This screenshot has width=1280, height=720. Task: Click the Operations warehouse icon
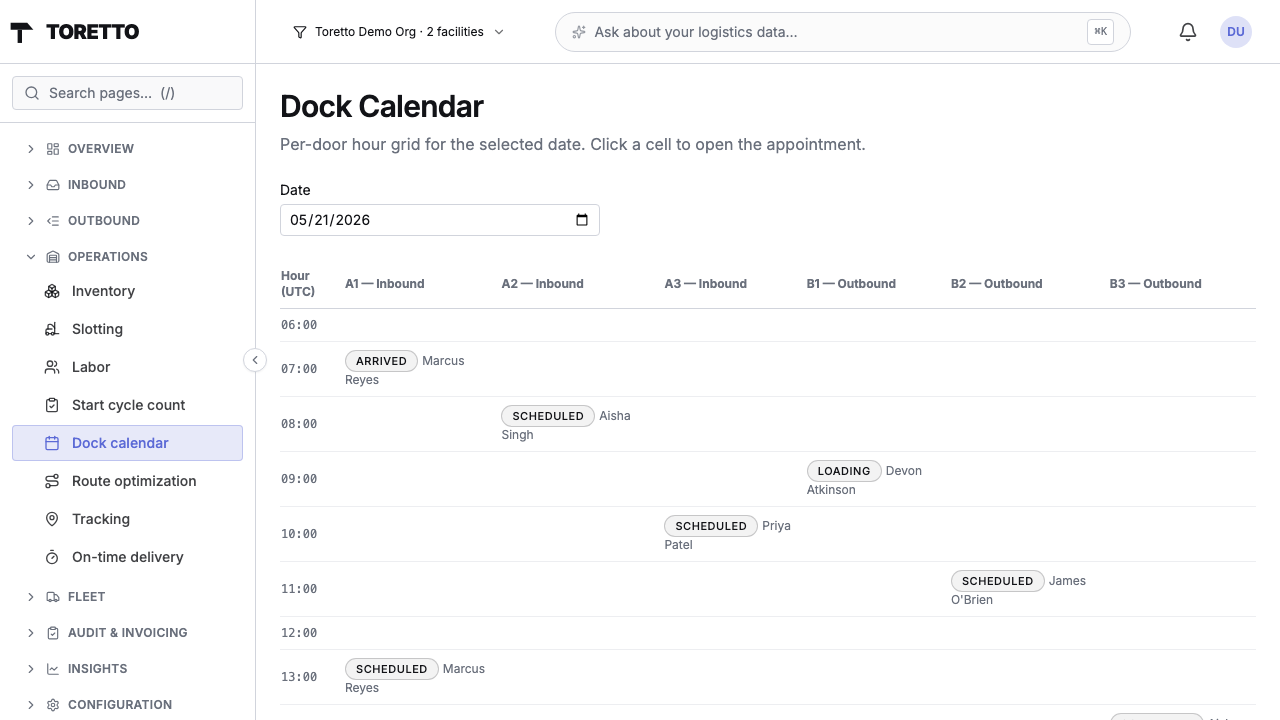(x=53, y=257)
